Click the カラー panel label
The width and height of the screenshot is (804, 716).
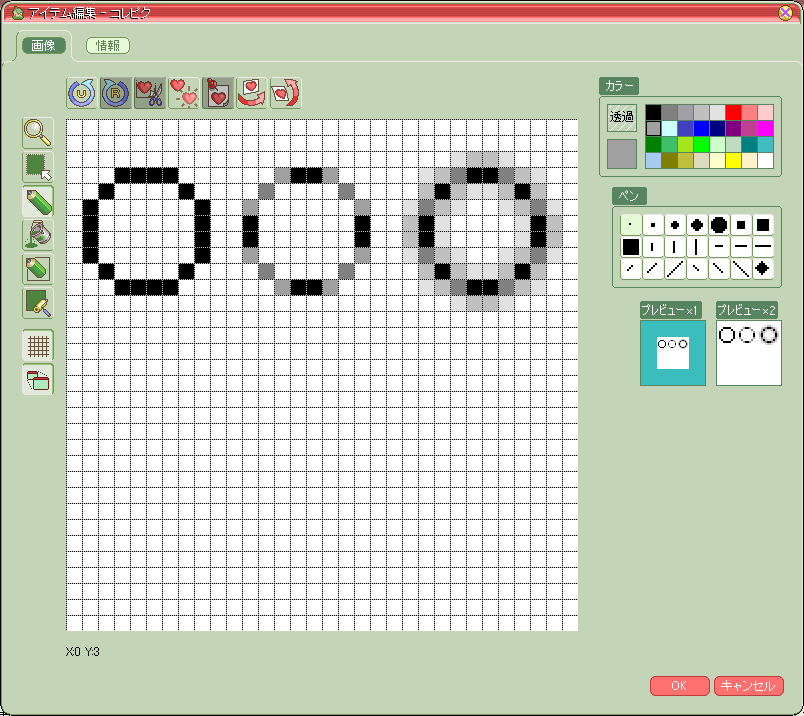pyautogui.click(x=619, y=86)
